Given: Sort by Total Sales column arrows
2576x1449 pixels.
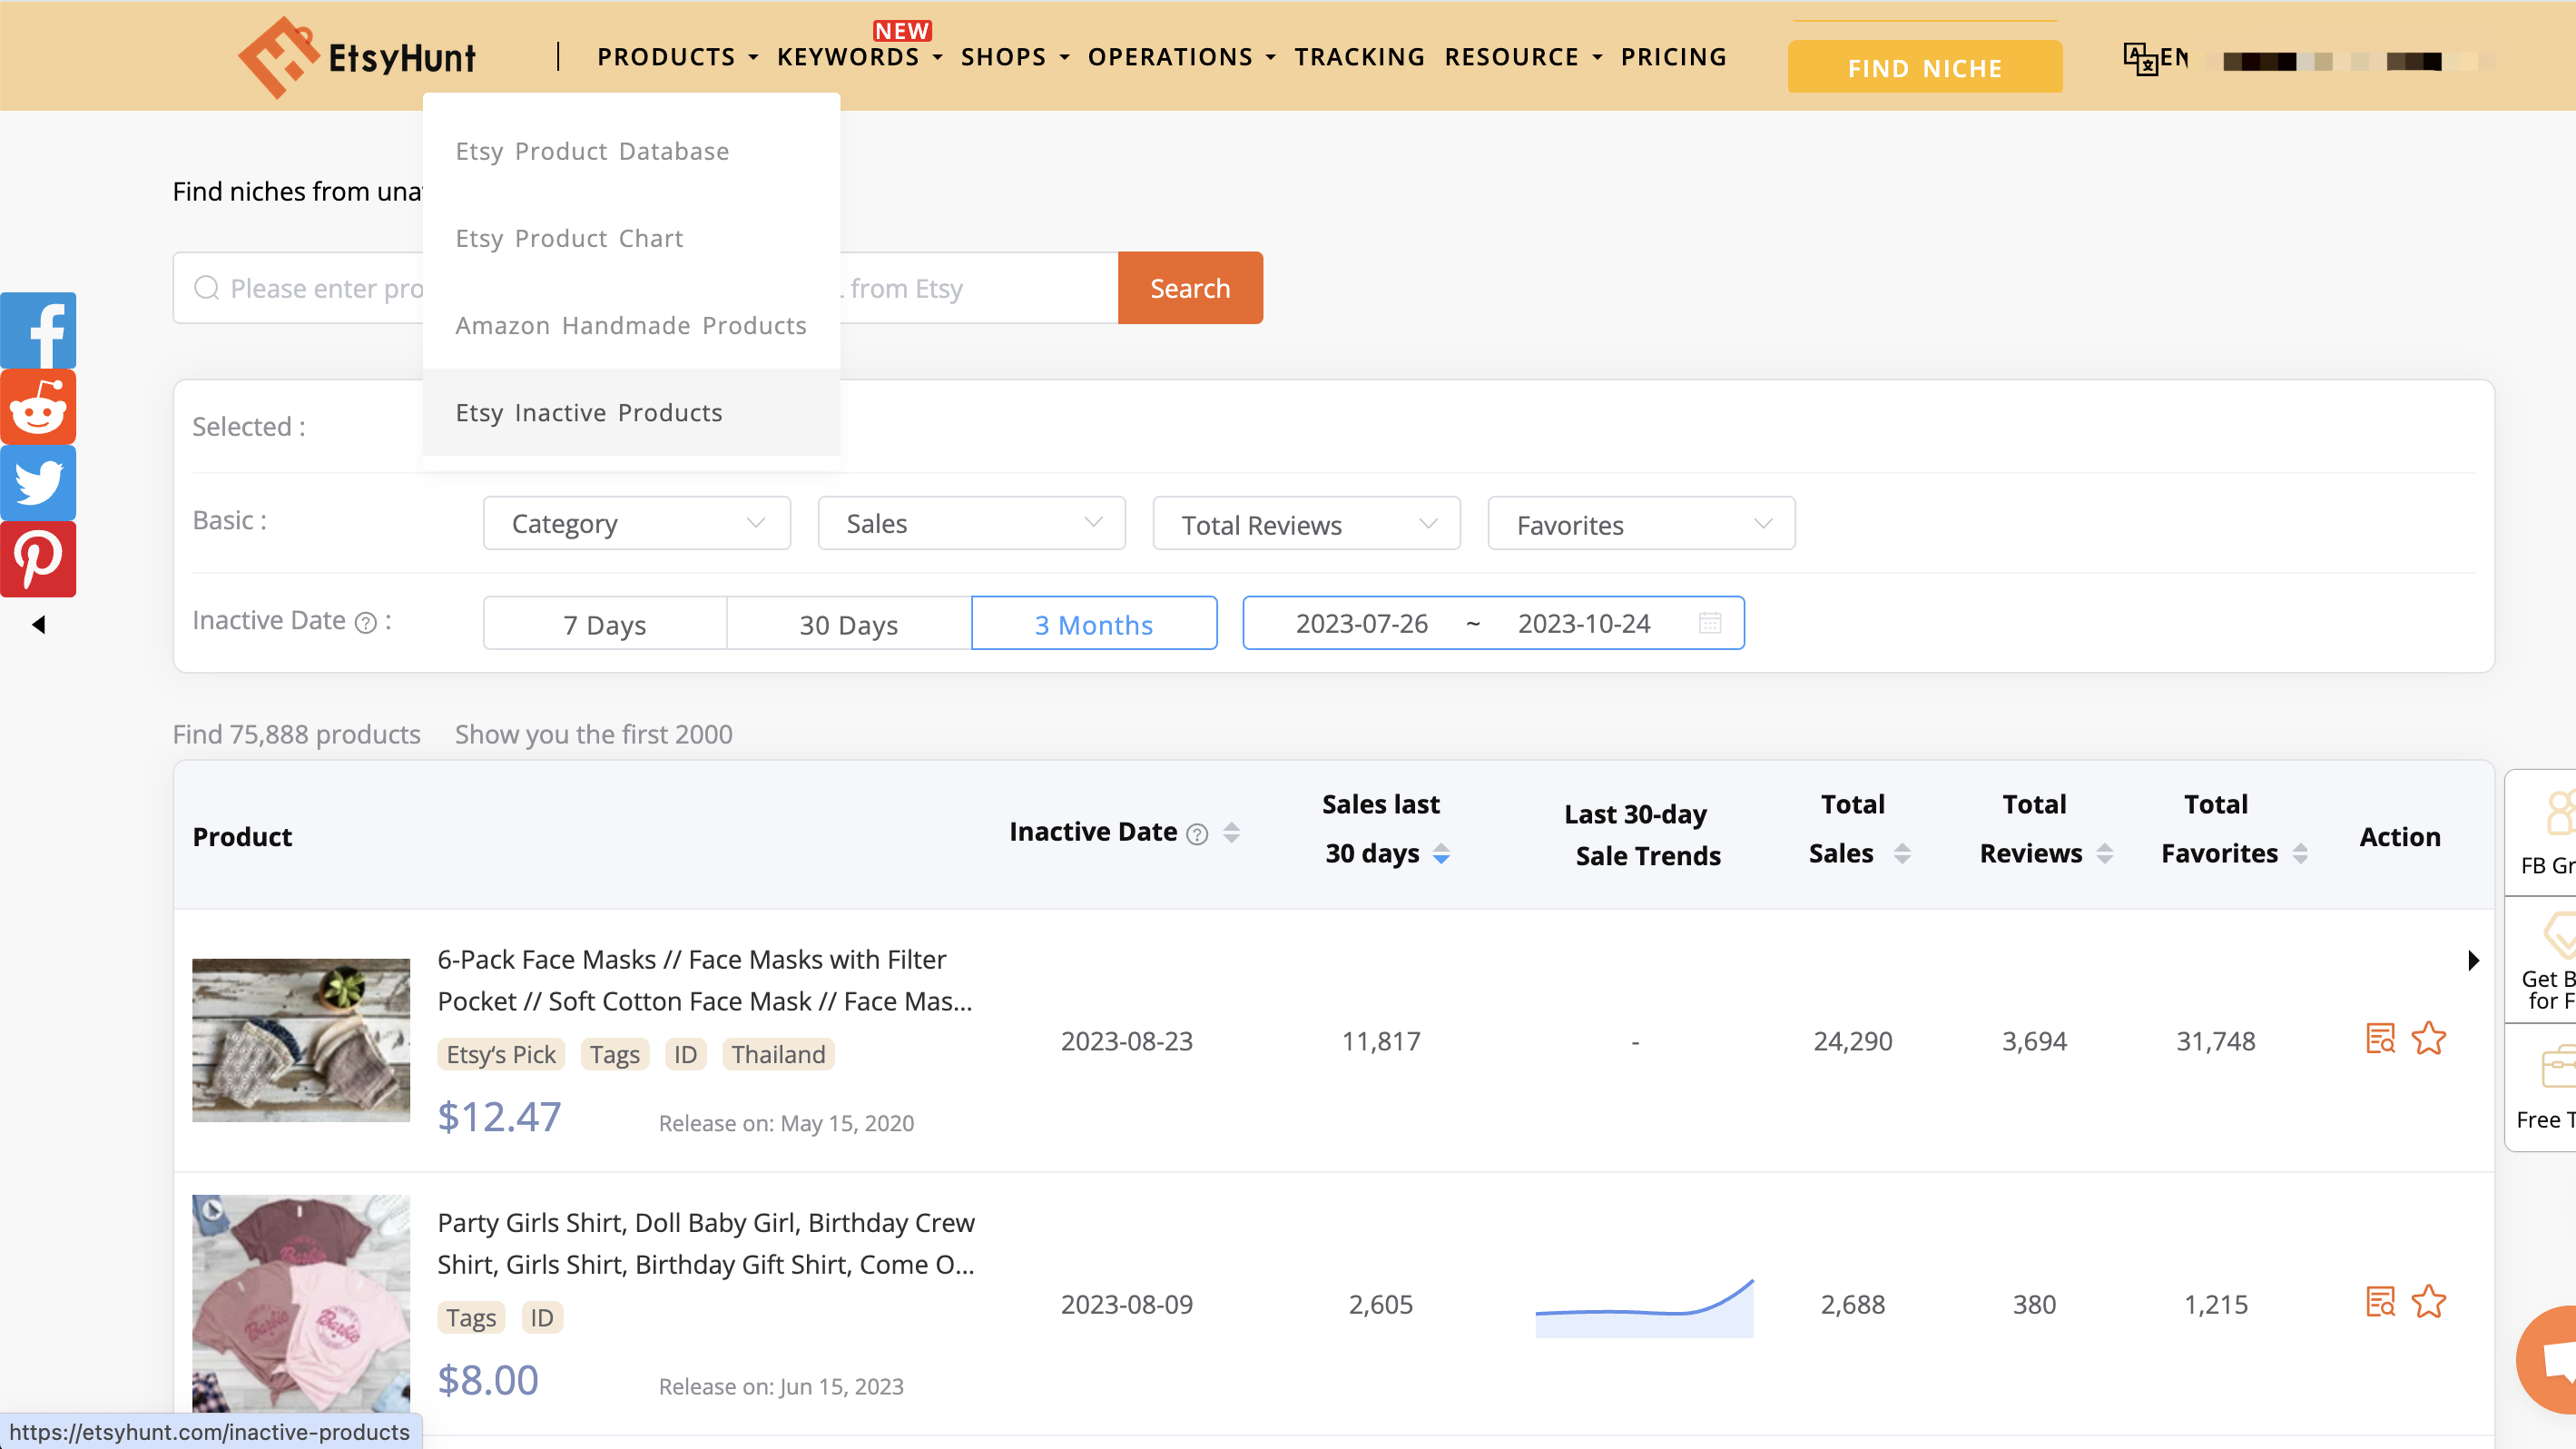Looking at the screenshot, I should point(1902,854).
